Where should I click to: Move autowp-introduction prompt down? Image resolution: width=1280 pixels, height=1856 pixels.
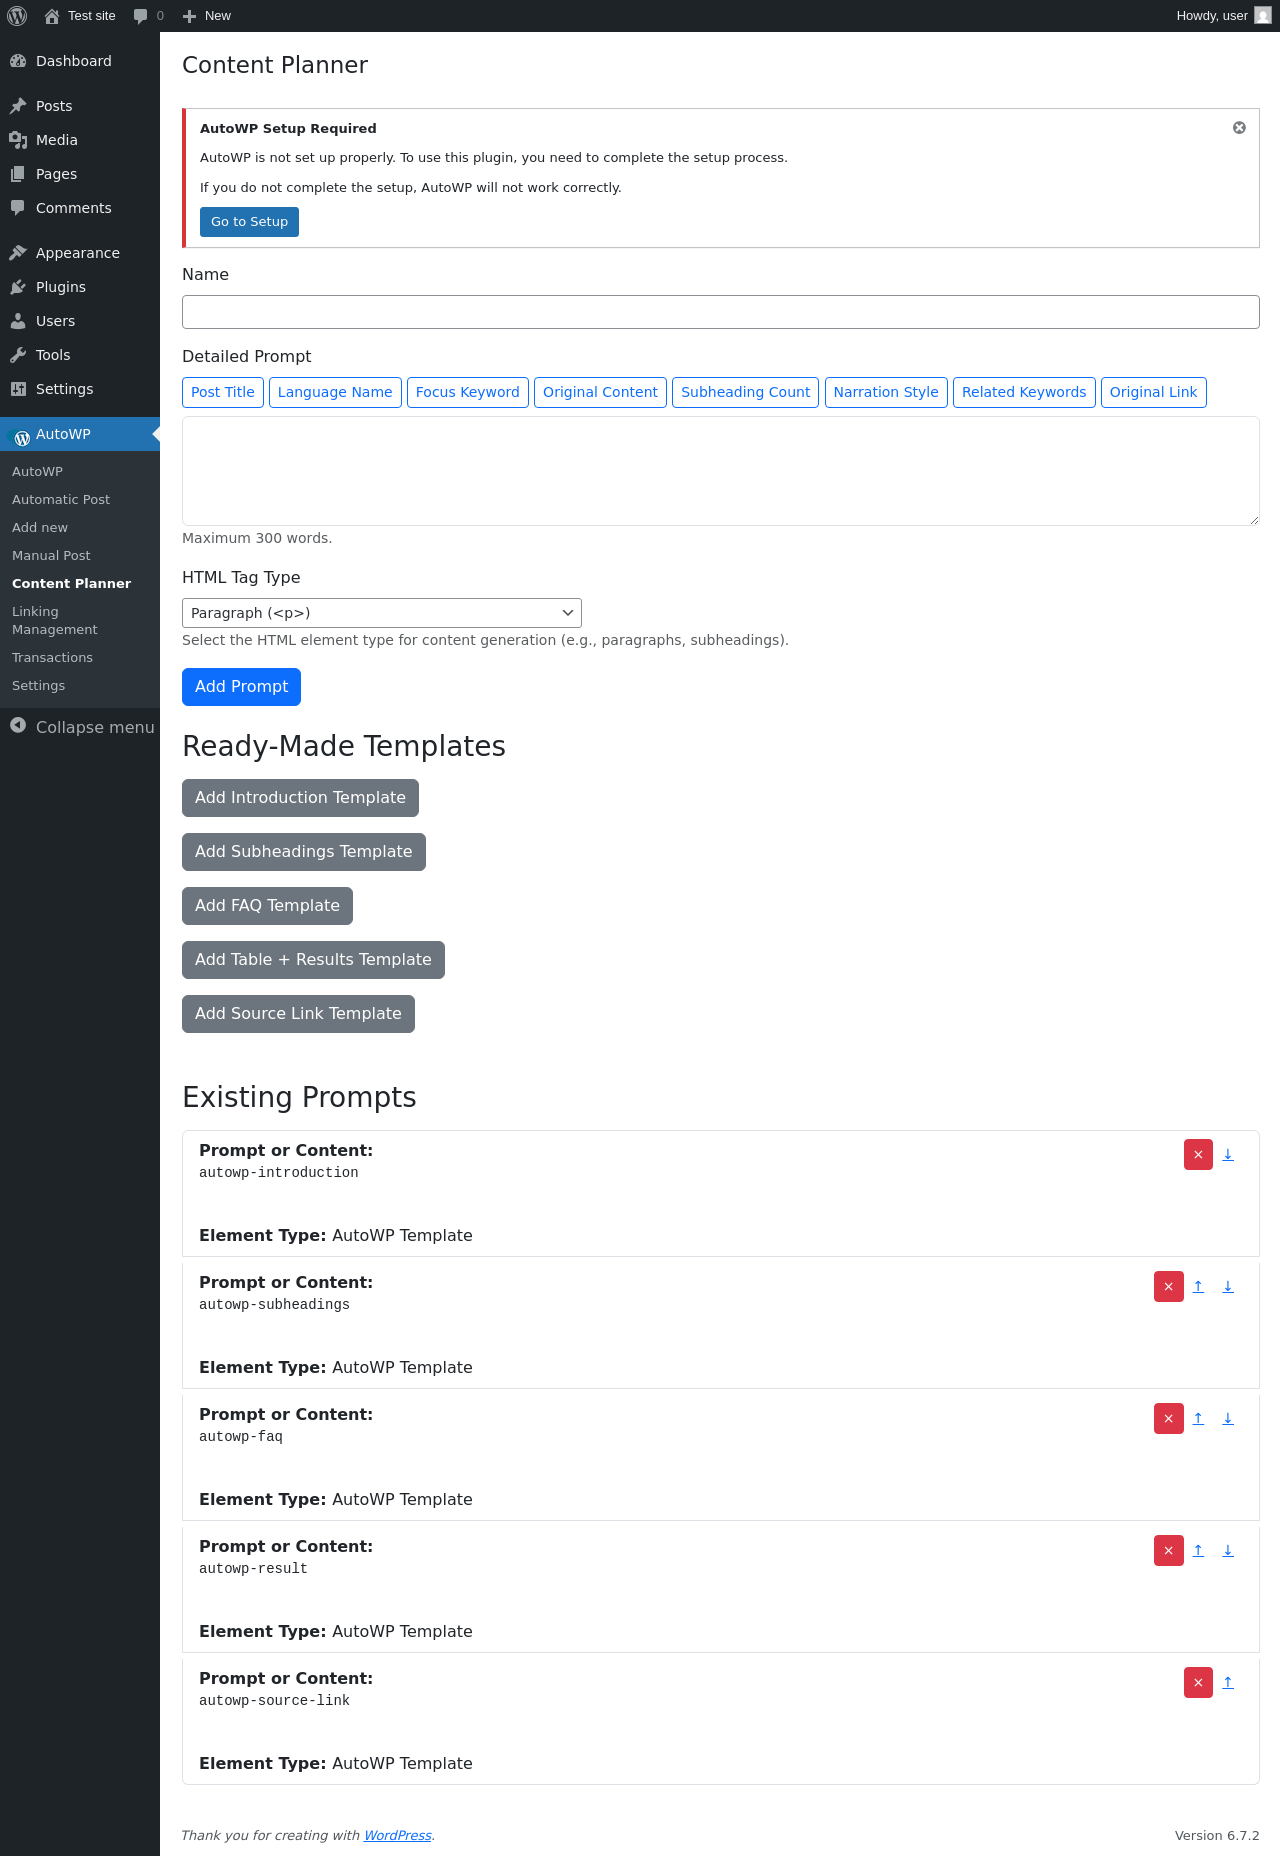[1228, 1155]
